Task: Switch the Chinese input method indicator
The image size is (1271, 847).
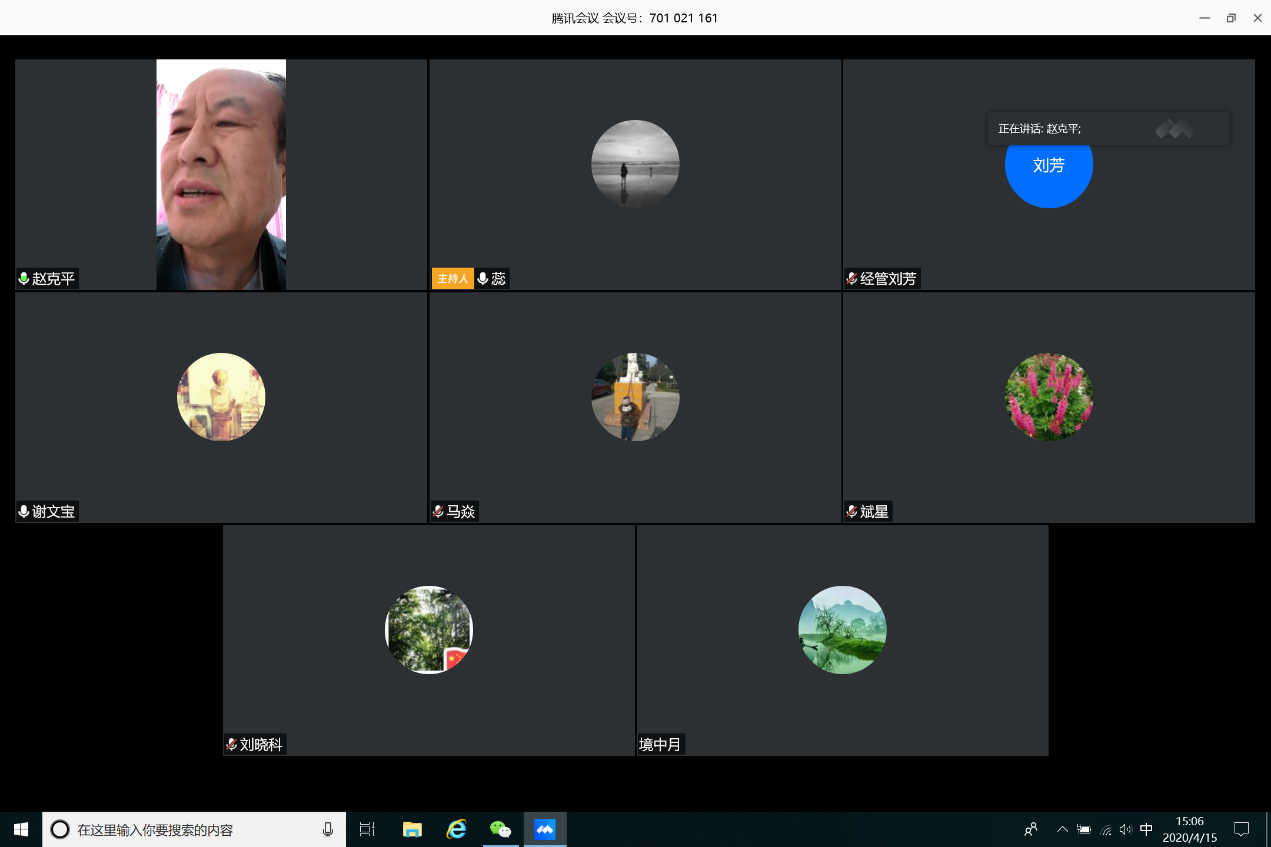Action: (x=1146, y=829)
